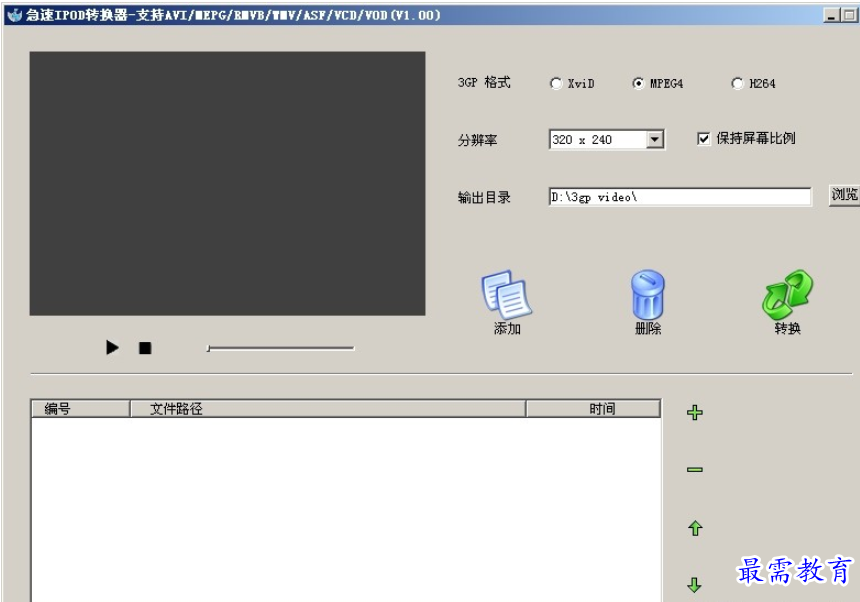Stop the video preview
Screen dimensions: 860x602
pyautogui.click(x=145, y=348)
